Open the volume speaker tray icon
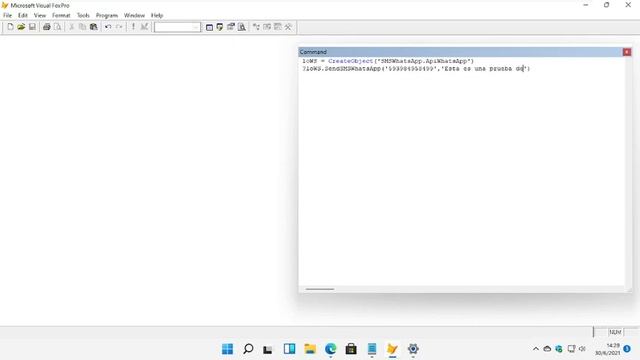The width and height of the screenshot is (640, 360). click(x=582, y=349)
